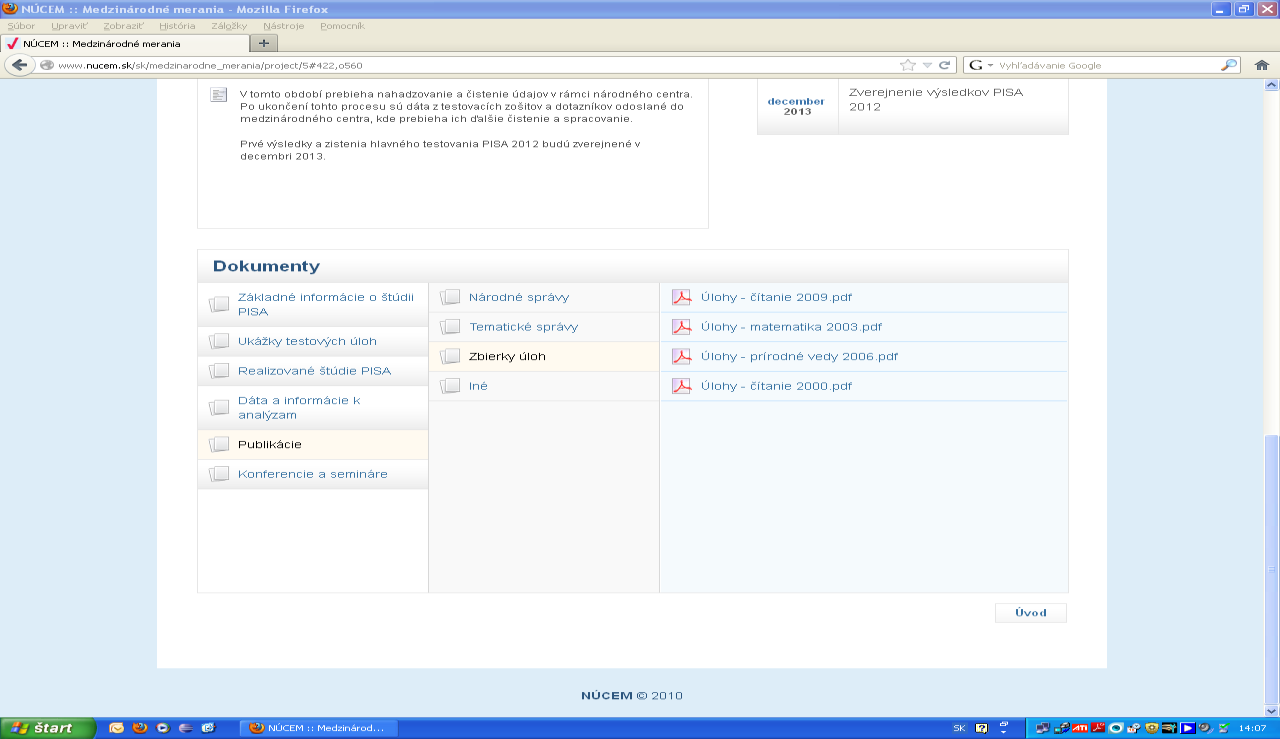This screenshot has height=739, width=1280.
Task: Open the Zobraziť menu
Action: coord(123,25)
